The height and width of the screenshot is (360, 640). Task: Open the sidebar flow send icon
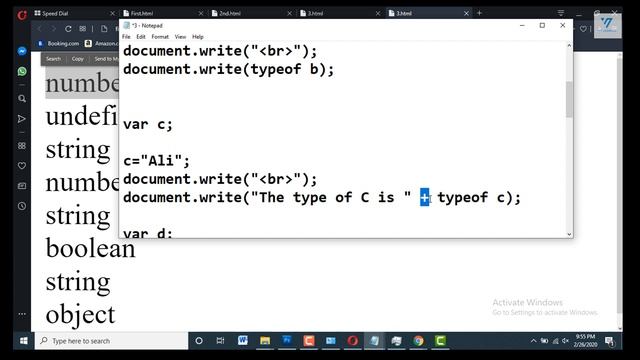tap(22, 119)
